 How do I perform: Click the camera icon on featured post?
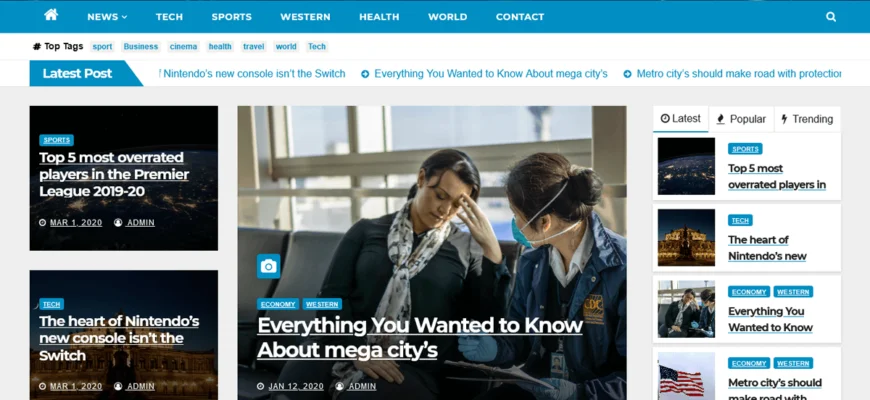click(x=269, y=266)
